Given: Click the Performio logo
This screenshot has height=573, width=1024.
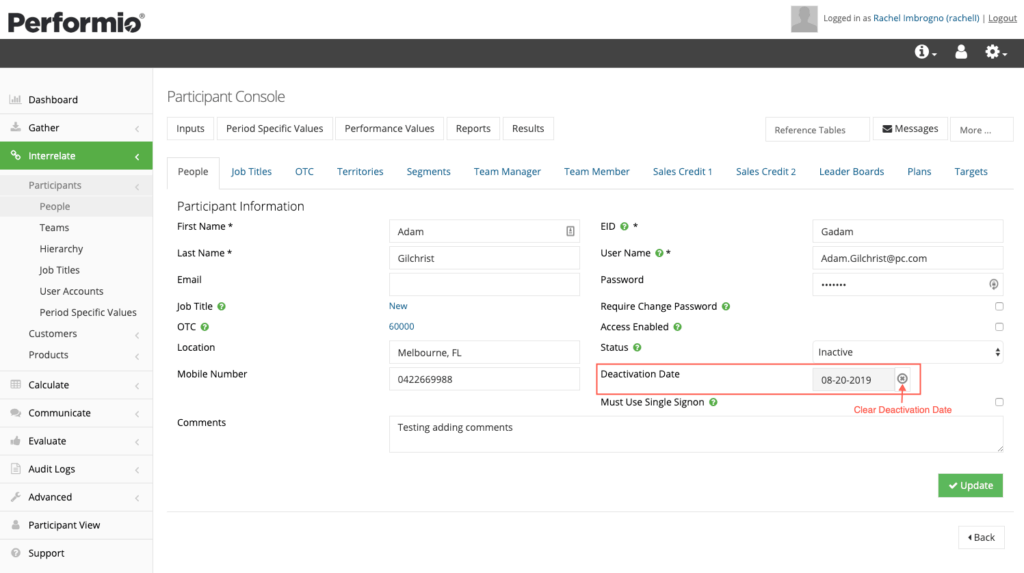Looking at the screenshot, I should click(76, 22).
